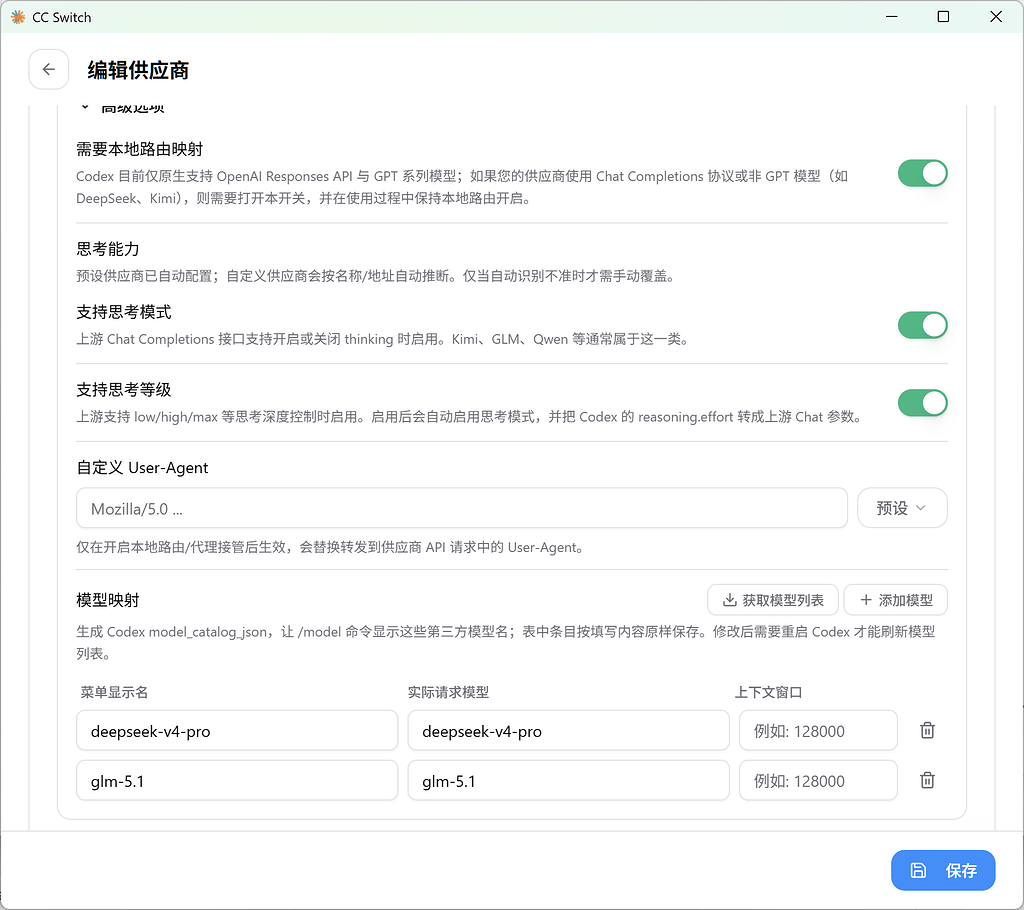Maximize the CC Switch window
This screenshot has width=1024, height=910.
pyautogui.click(x=943, y=17)
